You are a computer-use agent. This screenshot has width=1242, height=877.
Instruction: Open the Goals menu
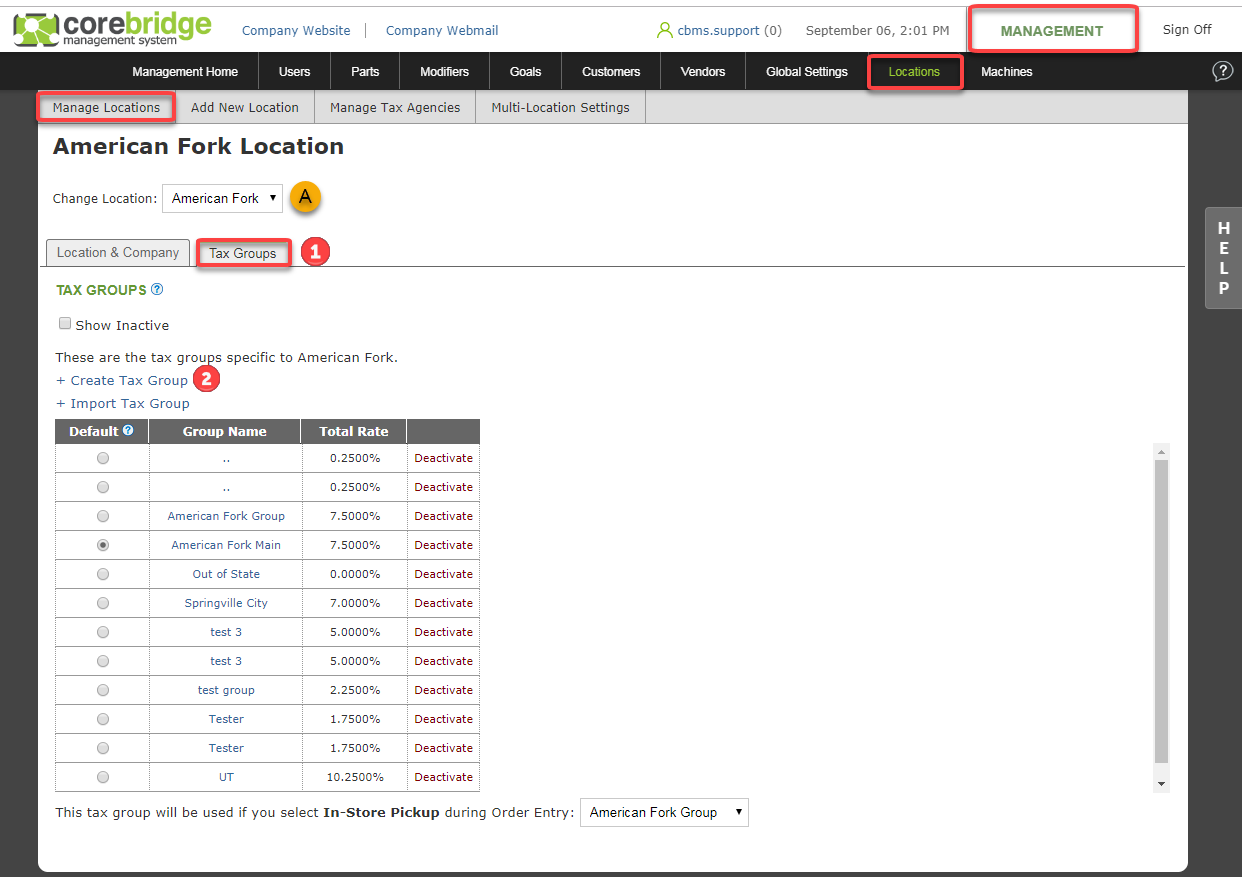(x=525, y=71)
